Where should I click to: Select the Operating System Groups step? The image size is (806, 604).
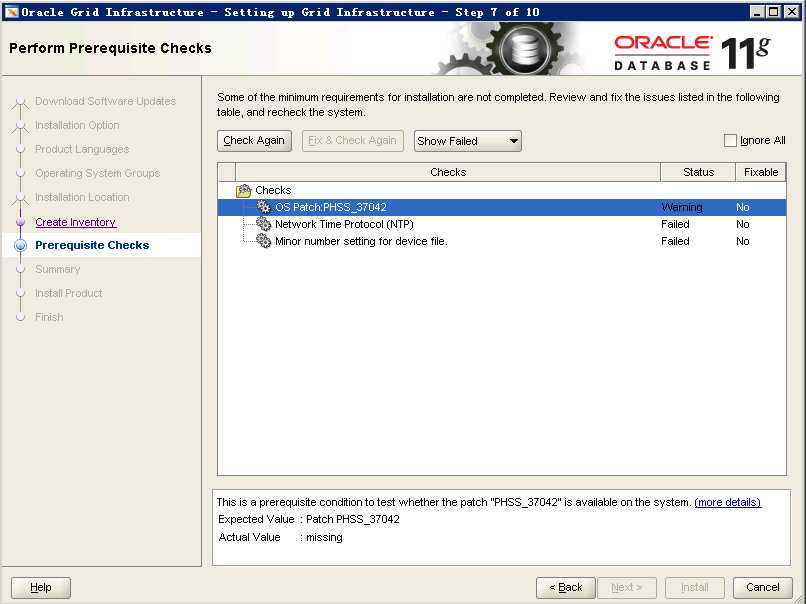coord(98,173)
